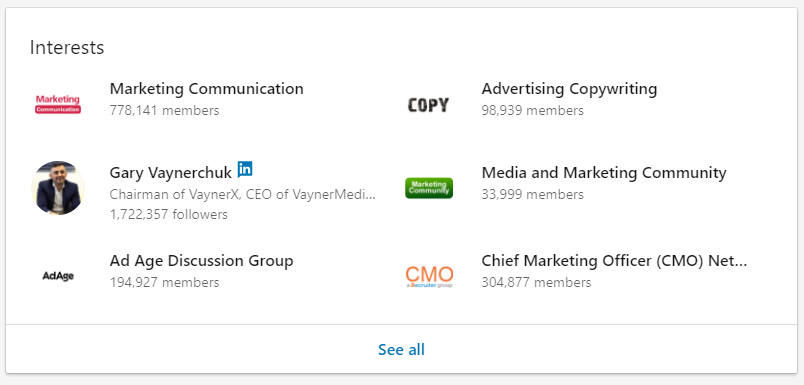Click the 98,939 members count

[532, 111]
